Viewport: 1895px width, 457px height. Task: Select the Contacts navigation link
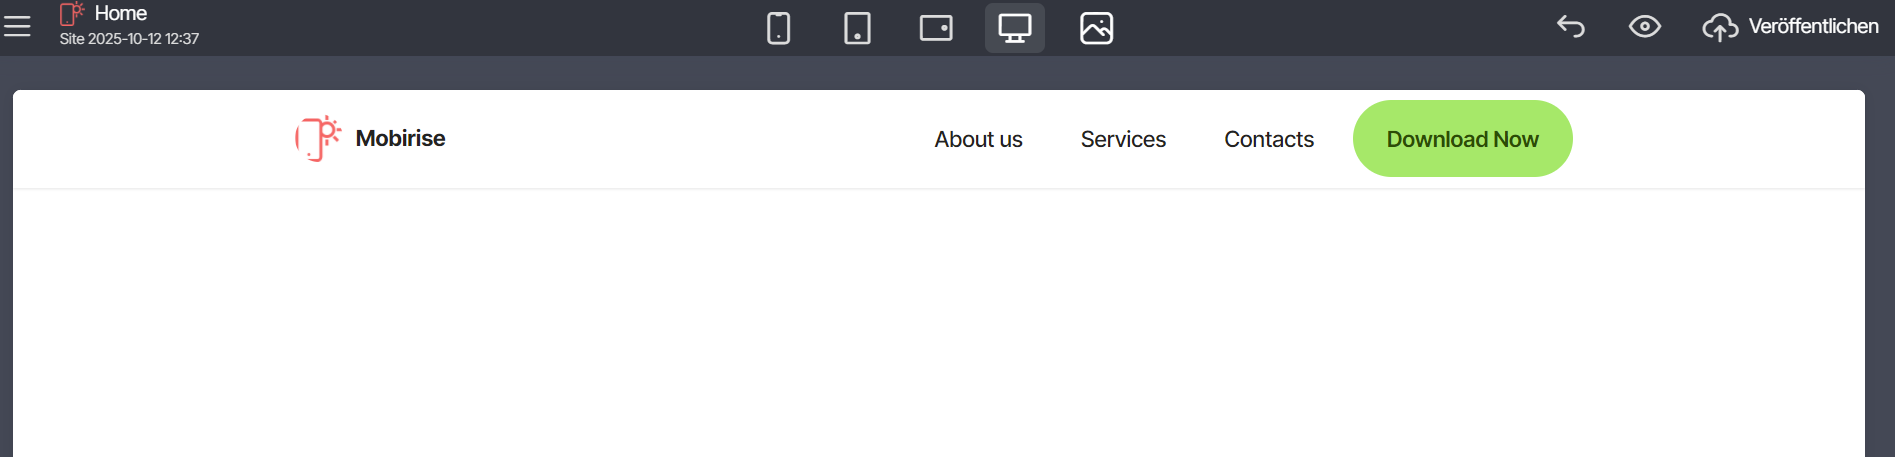click(1269, 139)
